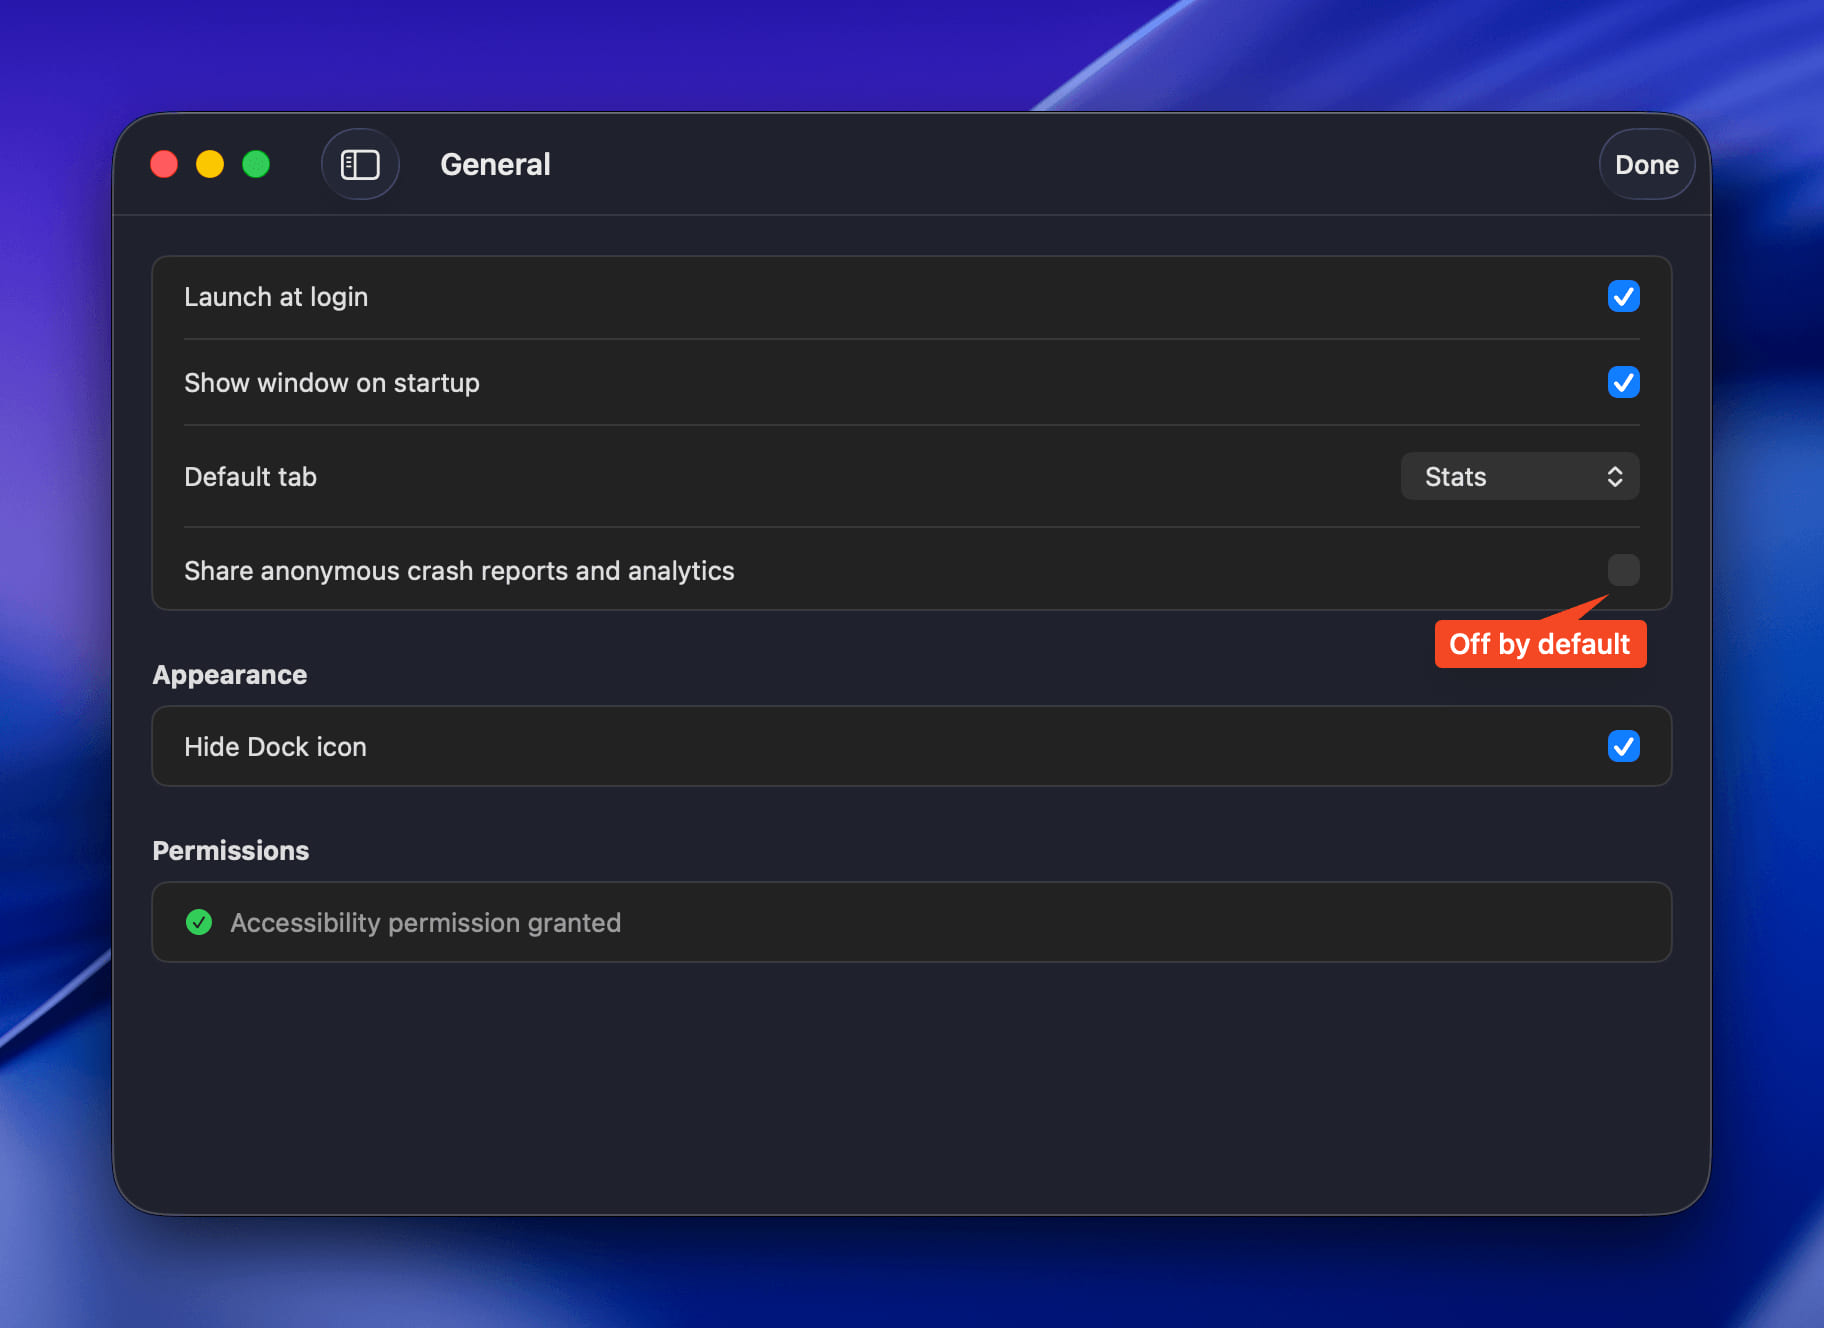Click the green fullscreen window button
The height and width of the screenshot is (1328, 1824).
coord(256,164)
